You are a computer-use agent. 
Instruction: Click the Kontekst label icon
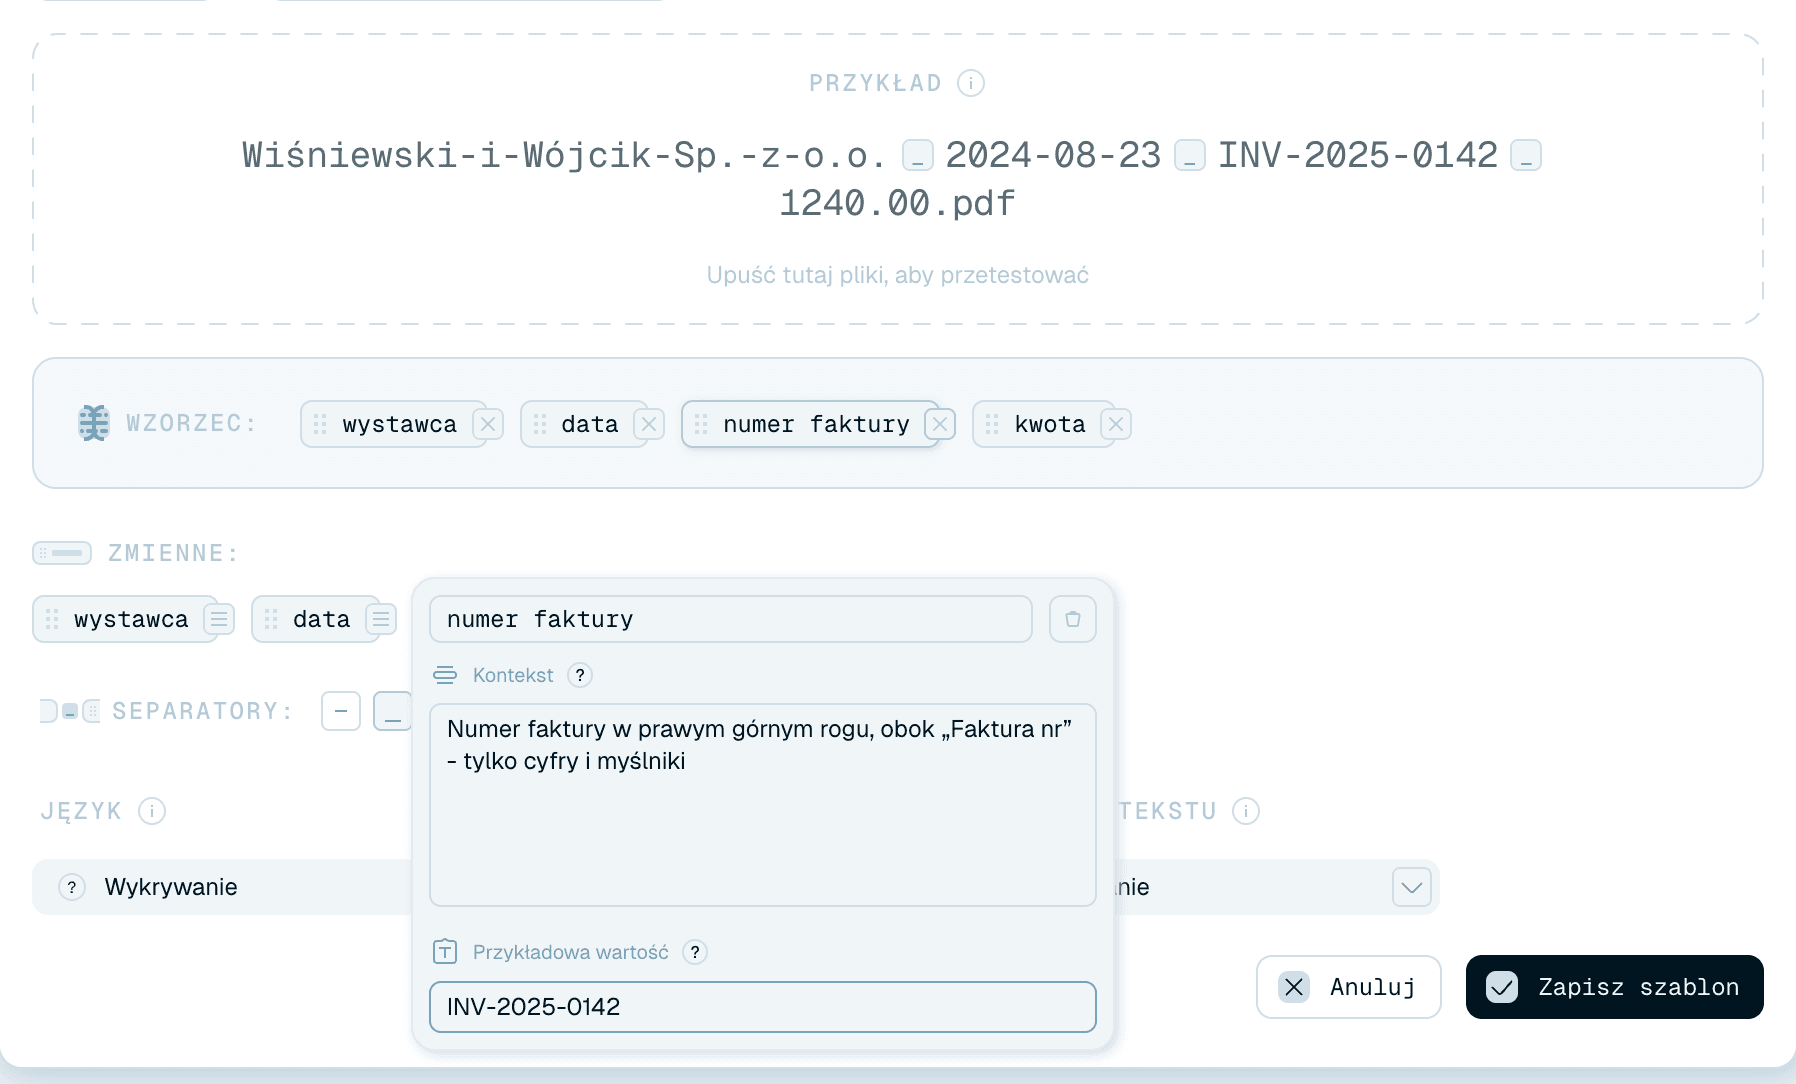click(445, 675)
